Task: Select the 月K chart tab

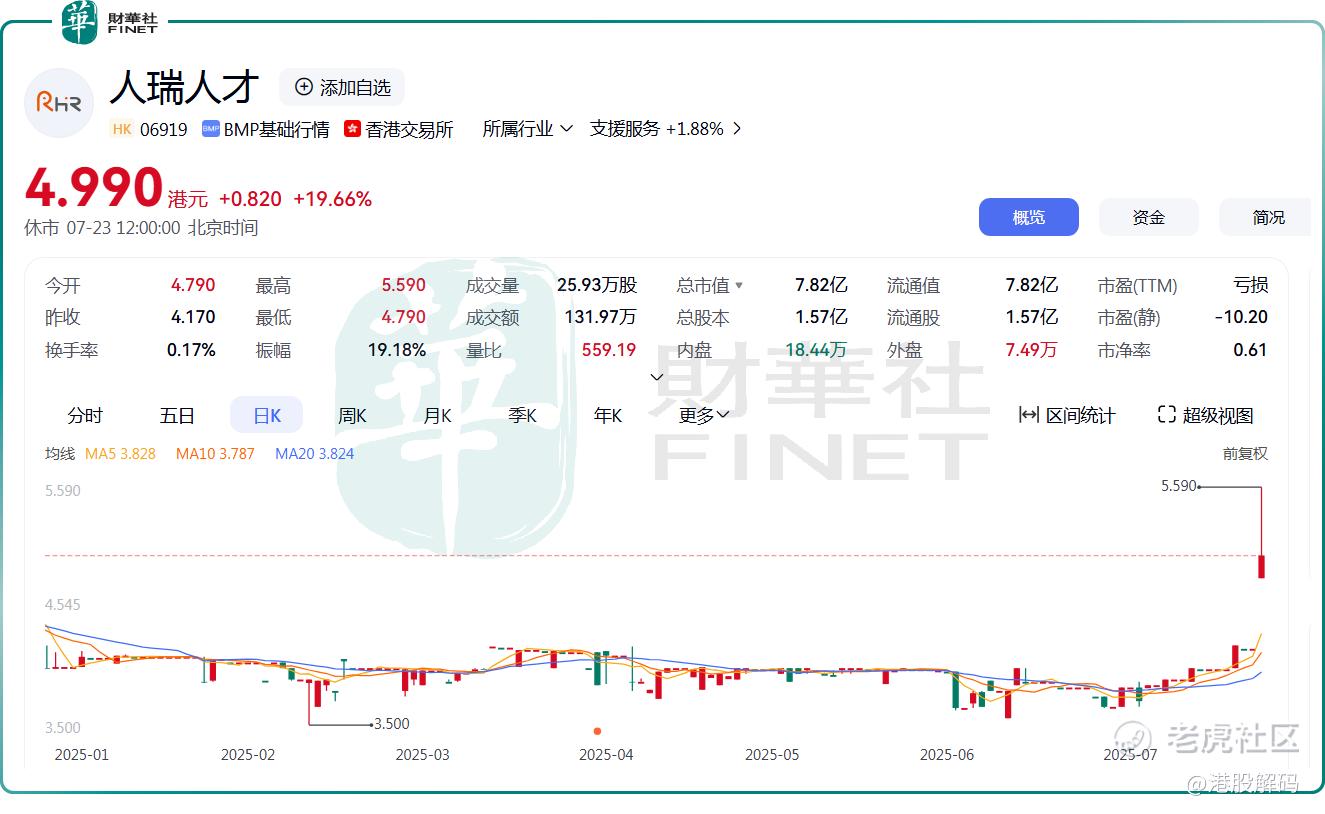Action: click(437, 415)
